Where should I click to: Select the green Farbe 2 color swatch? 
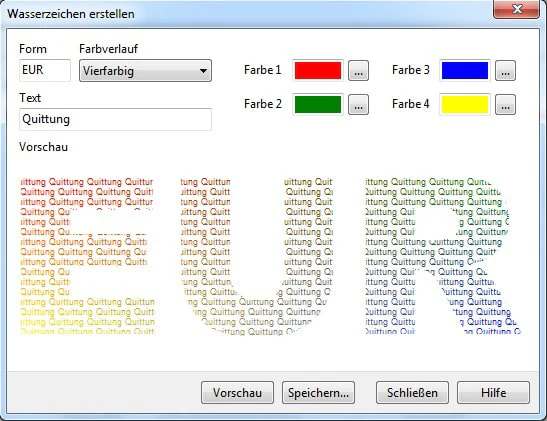[x=318, y=104]
